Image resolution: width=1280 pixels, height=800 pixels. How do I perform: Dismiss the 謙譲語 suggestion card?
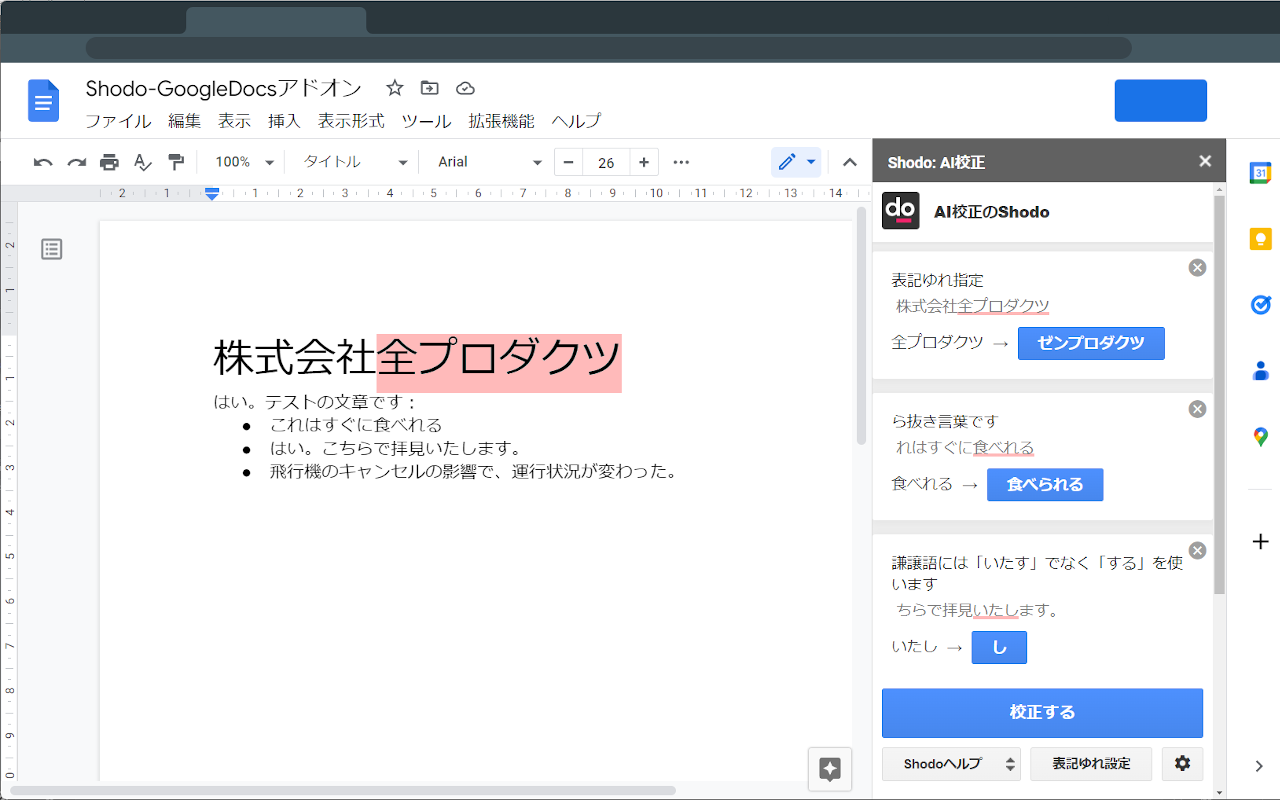(x=1197, y=550)
